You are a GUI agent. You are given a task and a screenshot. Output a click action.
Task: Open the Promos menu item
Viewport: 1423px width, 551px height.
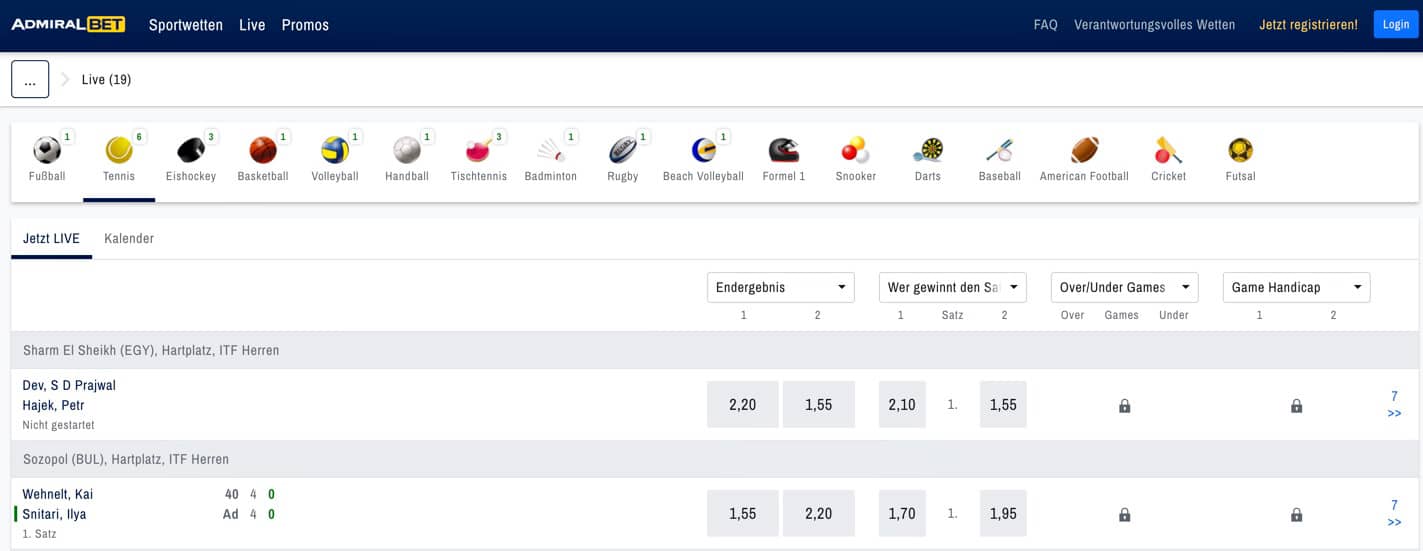[x=305, y=25]
